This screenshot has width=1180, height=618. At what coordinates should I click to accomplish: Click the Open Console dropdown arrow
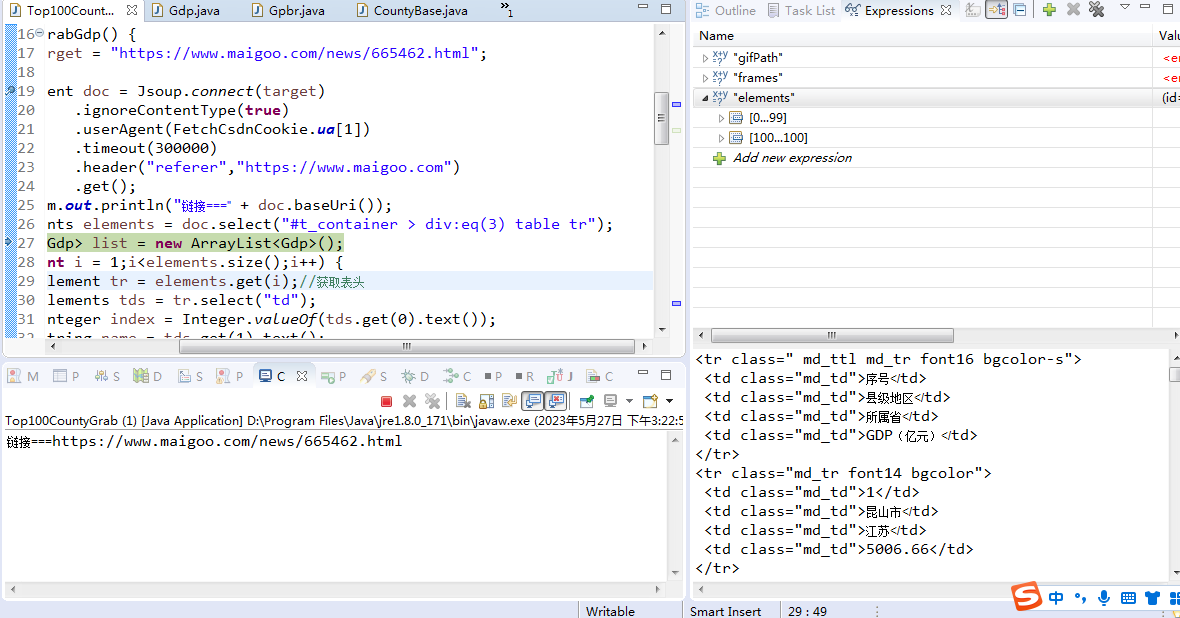[x=668, y=401]
